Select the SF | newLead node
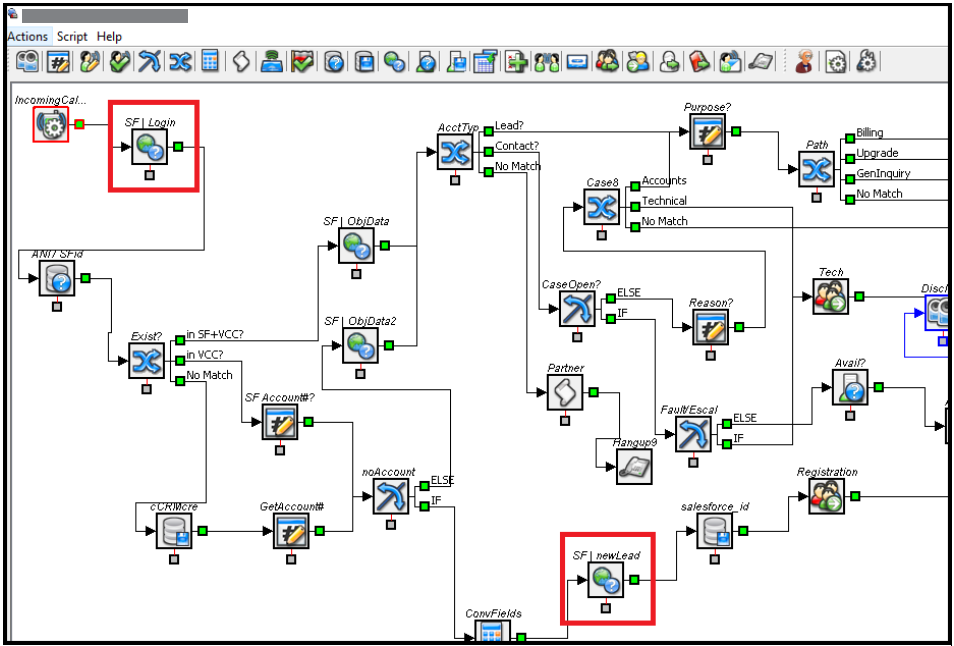This screenshot has width=954, height=646. pos(605,580)
